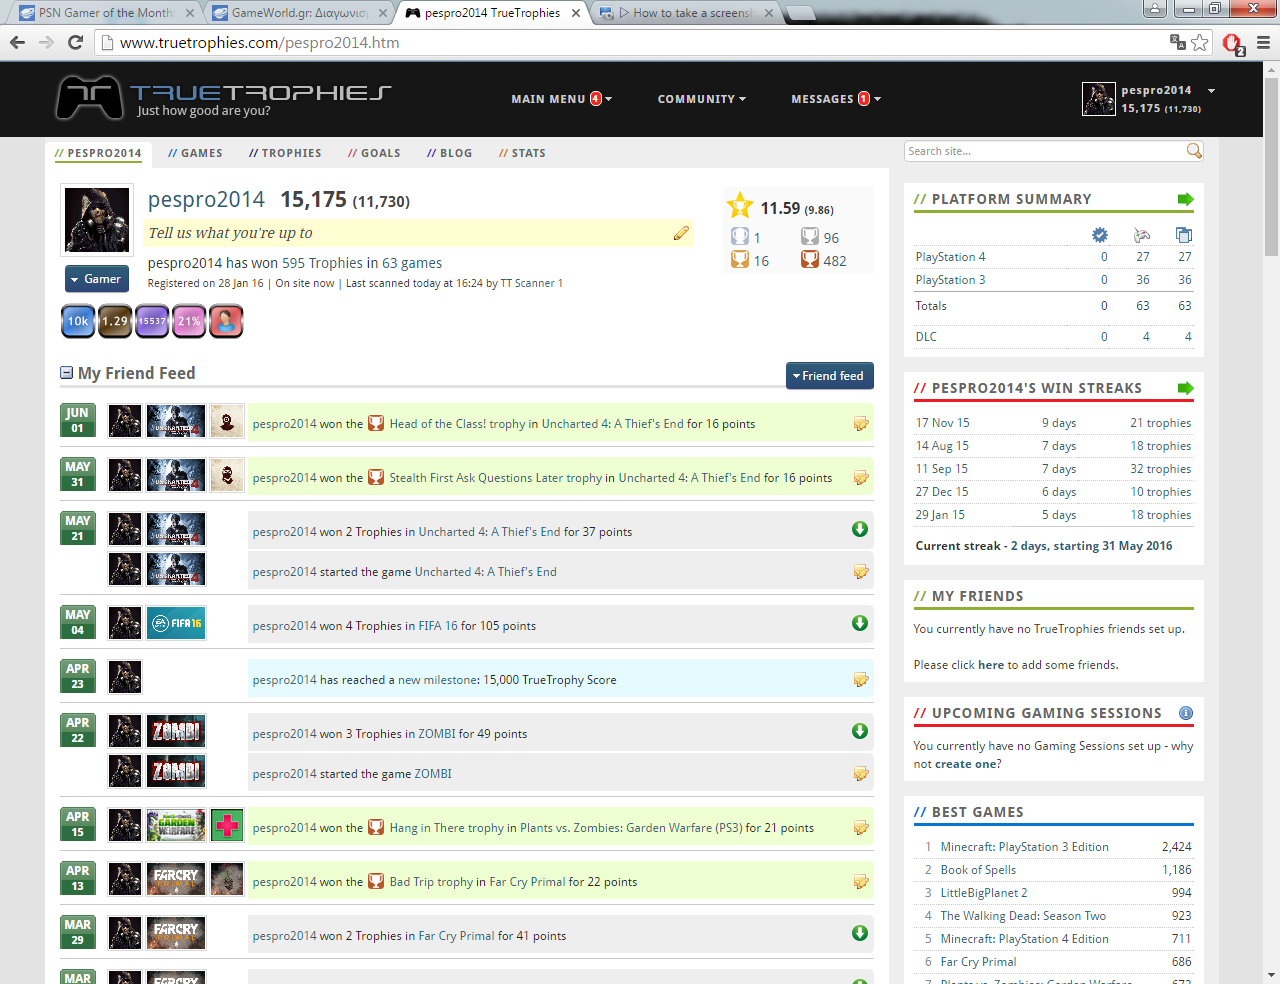Open the Minecraft: PlayStation 3 Edition link
This screenshot has width=1280, height=984.
1024,847
